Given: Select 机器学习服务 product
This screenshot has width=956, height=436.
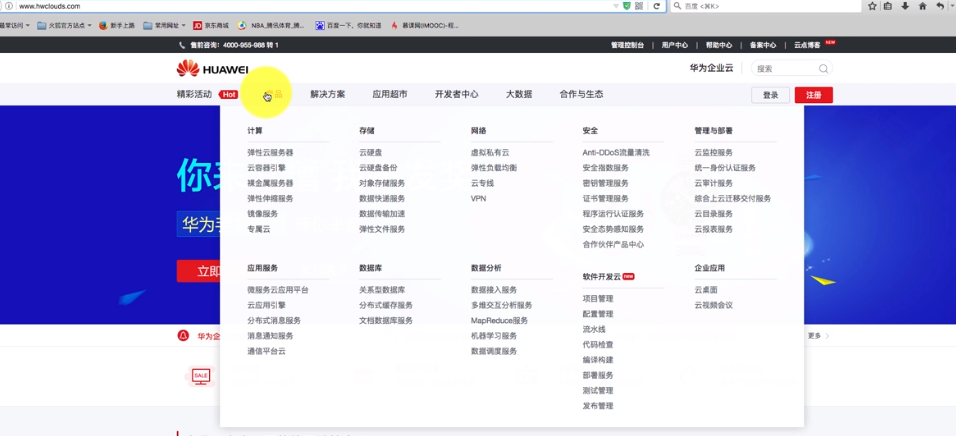Looking at the screenshot, I should [494, 336].
